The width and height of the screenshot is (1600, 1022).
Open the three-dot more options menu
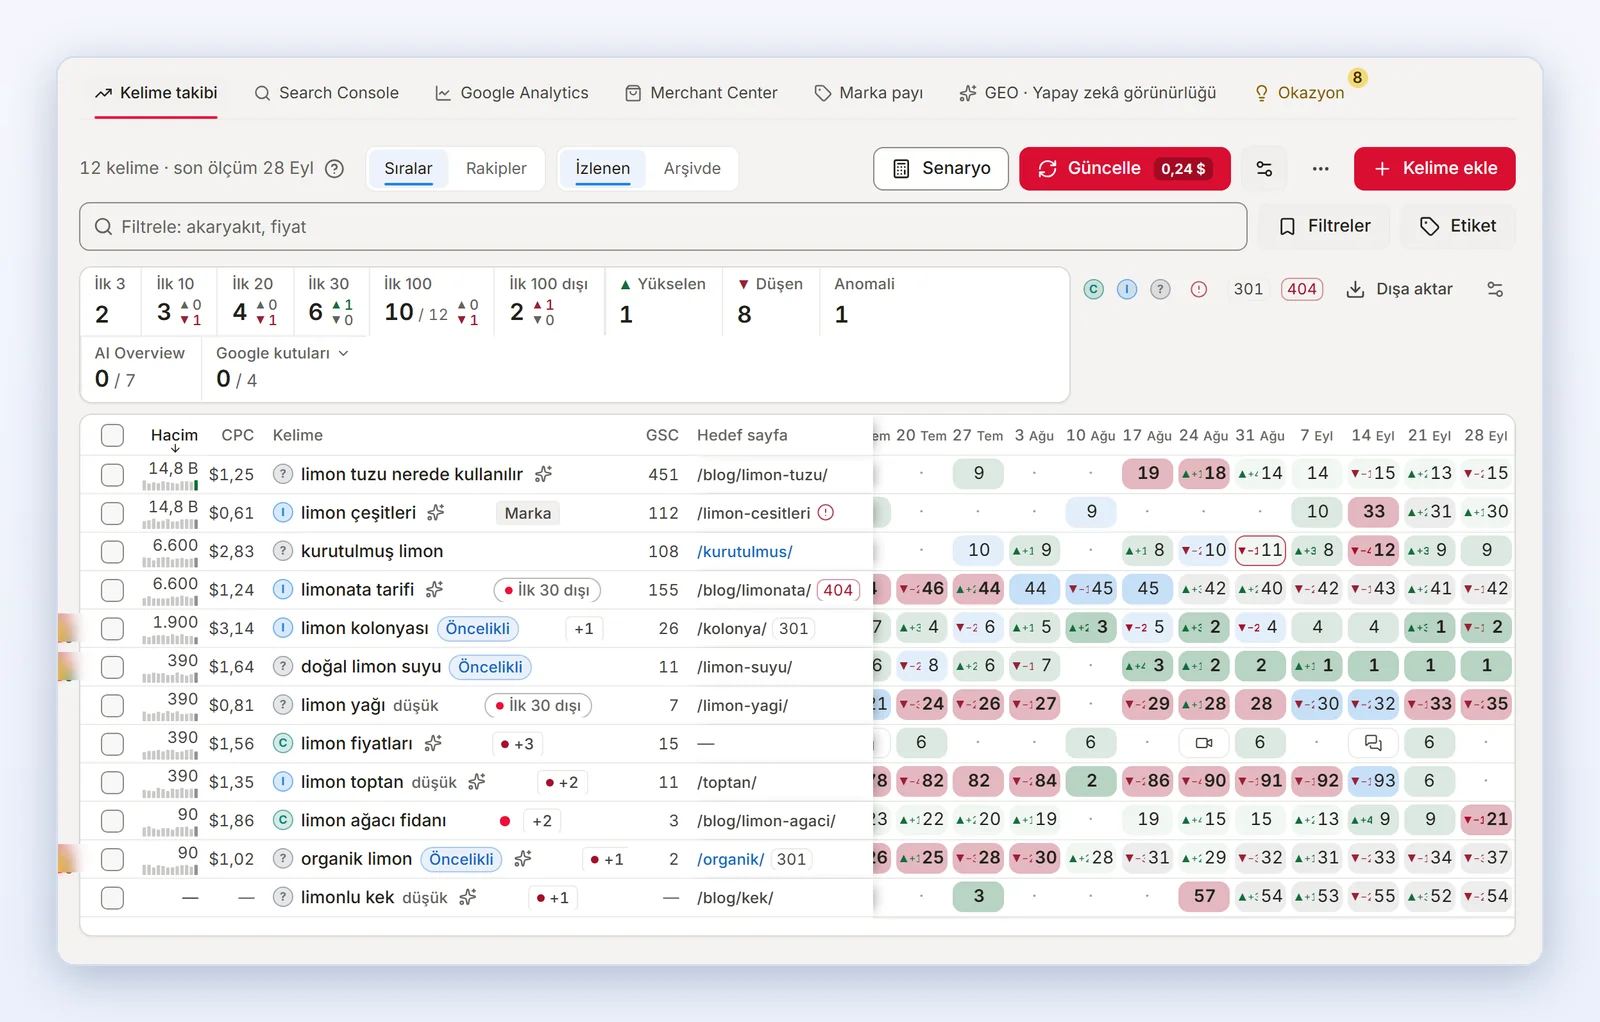click(1320, 169)
